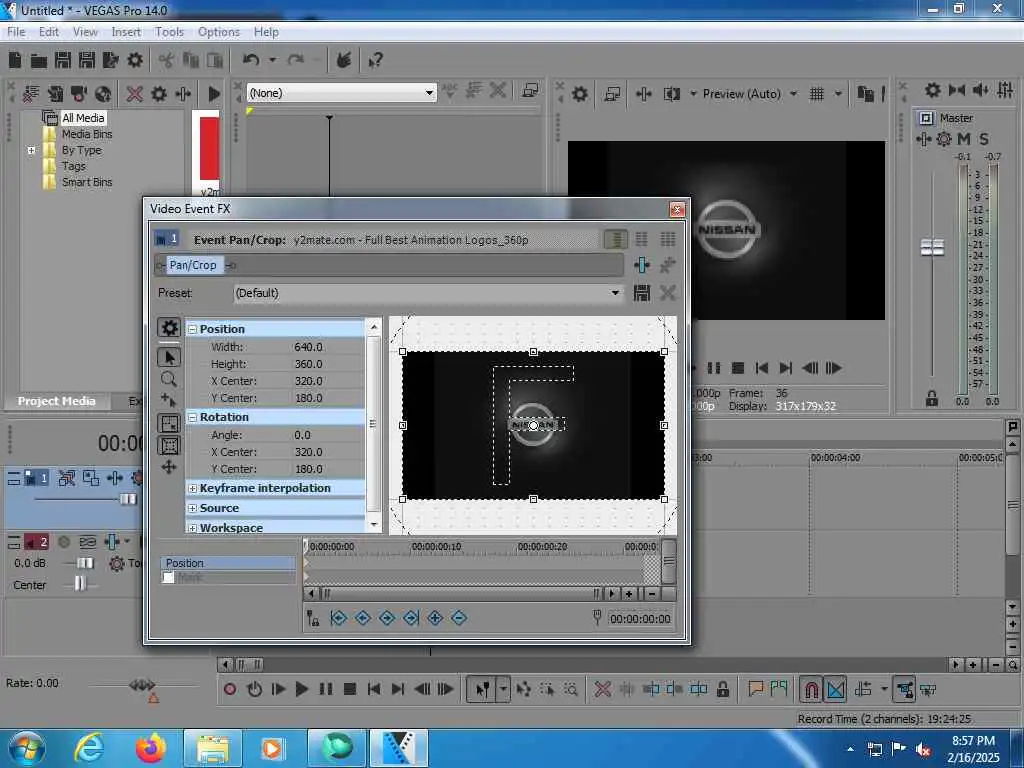Click the Pan/Crop plug-in chain button
The width and height of the screenshot is (1024, 768).
point(193,264)
